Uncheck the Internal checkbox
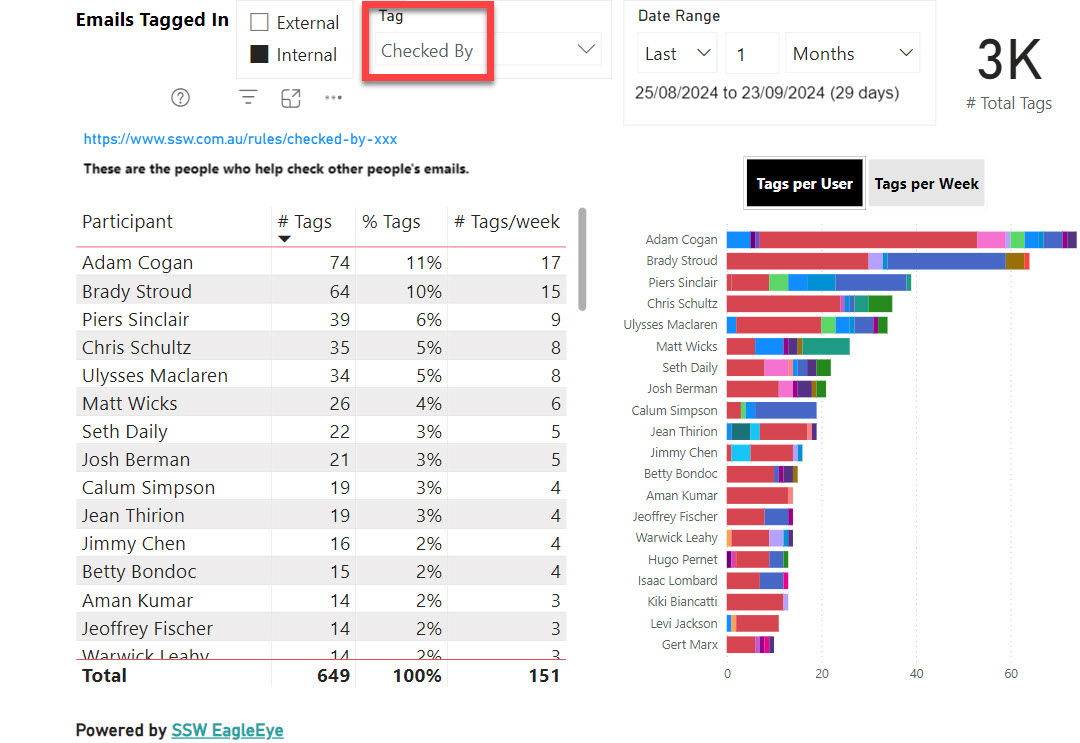Image resolution: width=1080 pixels, height=743 pixels. pyautogui.click(x=260, y=55)
